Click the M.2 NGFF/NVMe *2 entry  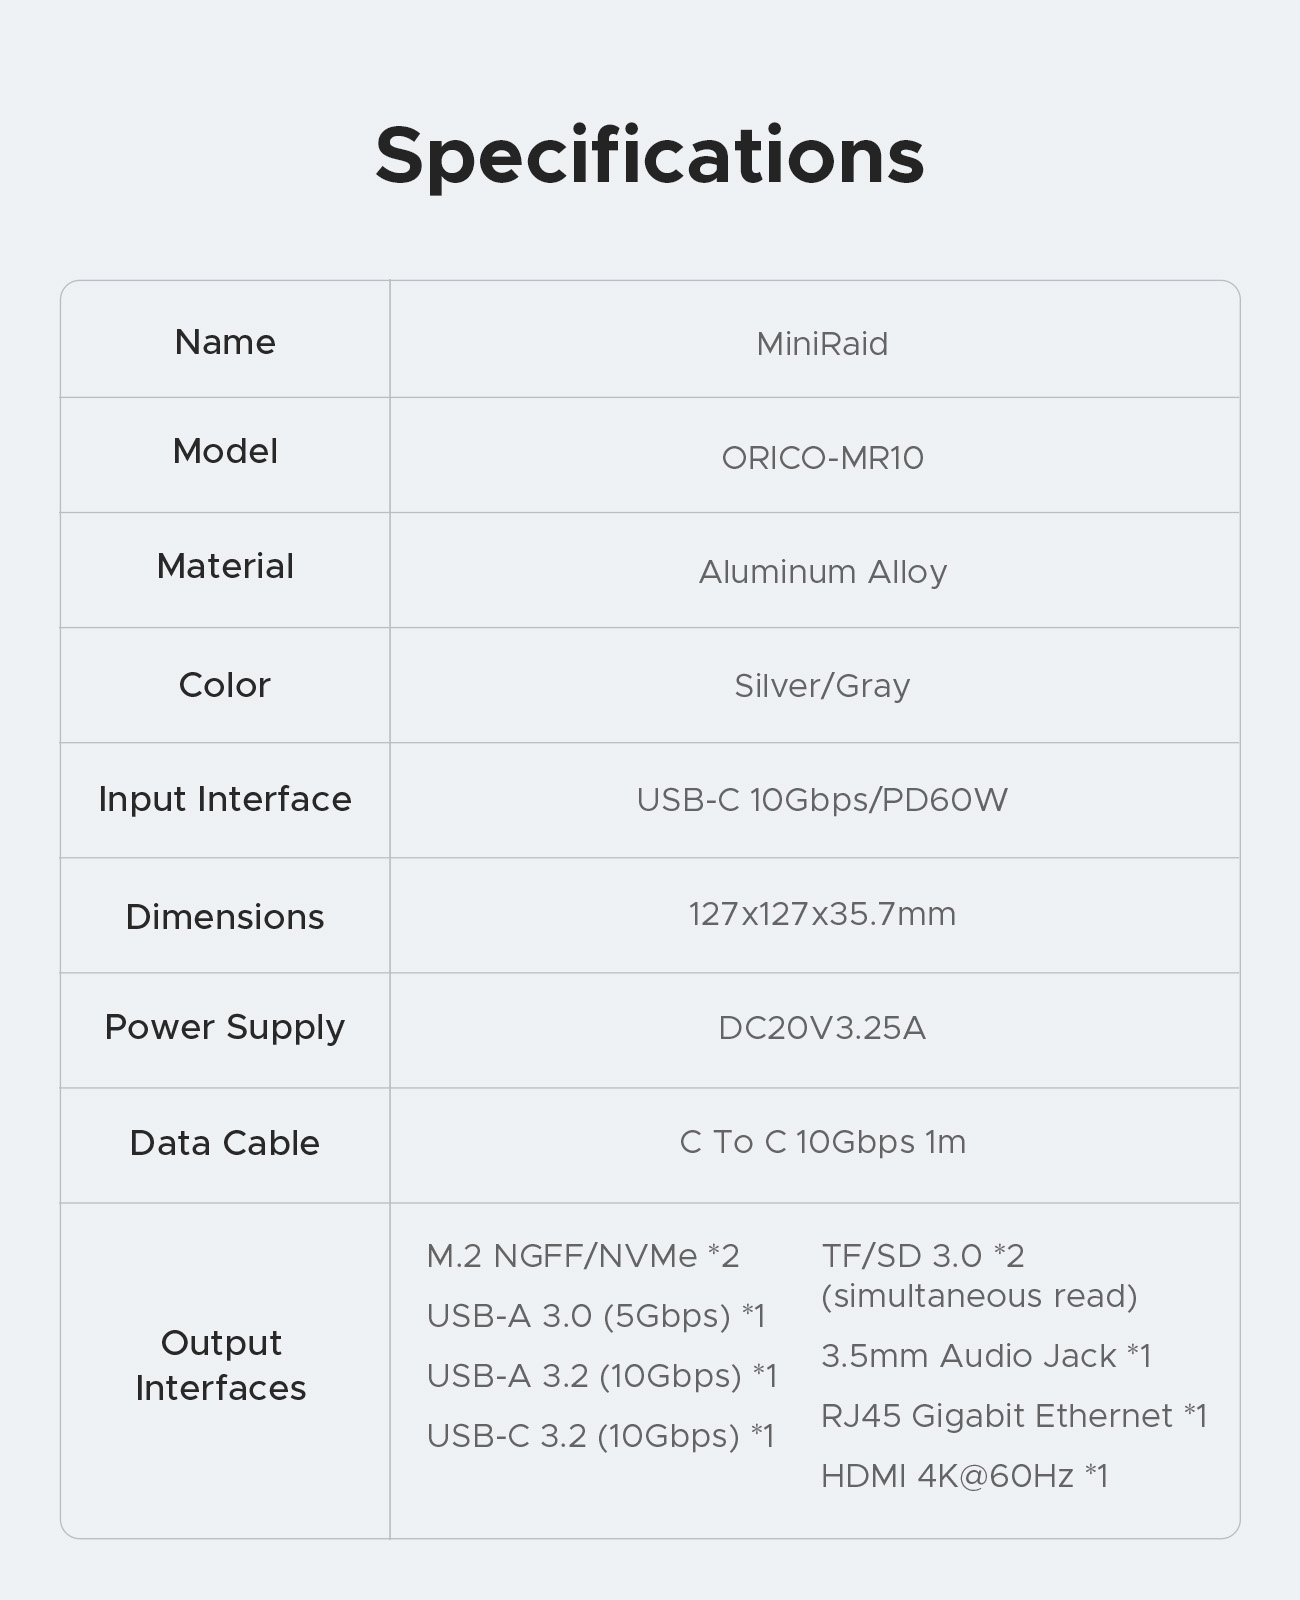tap(583, 1256)
